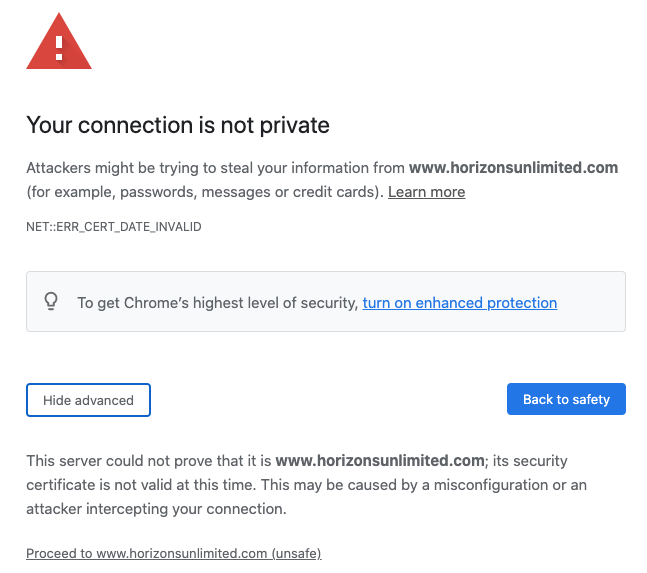This screenshot has width=647, height=573.
Task: Click the red warning triangle icon
Action: (x=59, y=42)
